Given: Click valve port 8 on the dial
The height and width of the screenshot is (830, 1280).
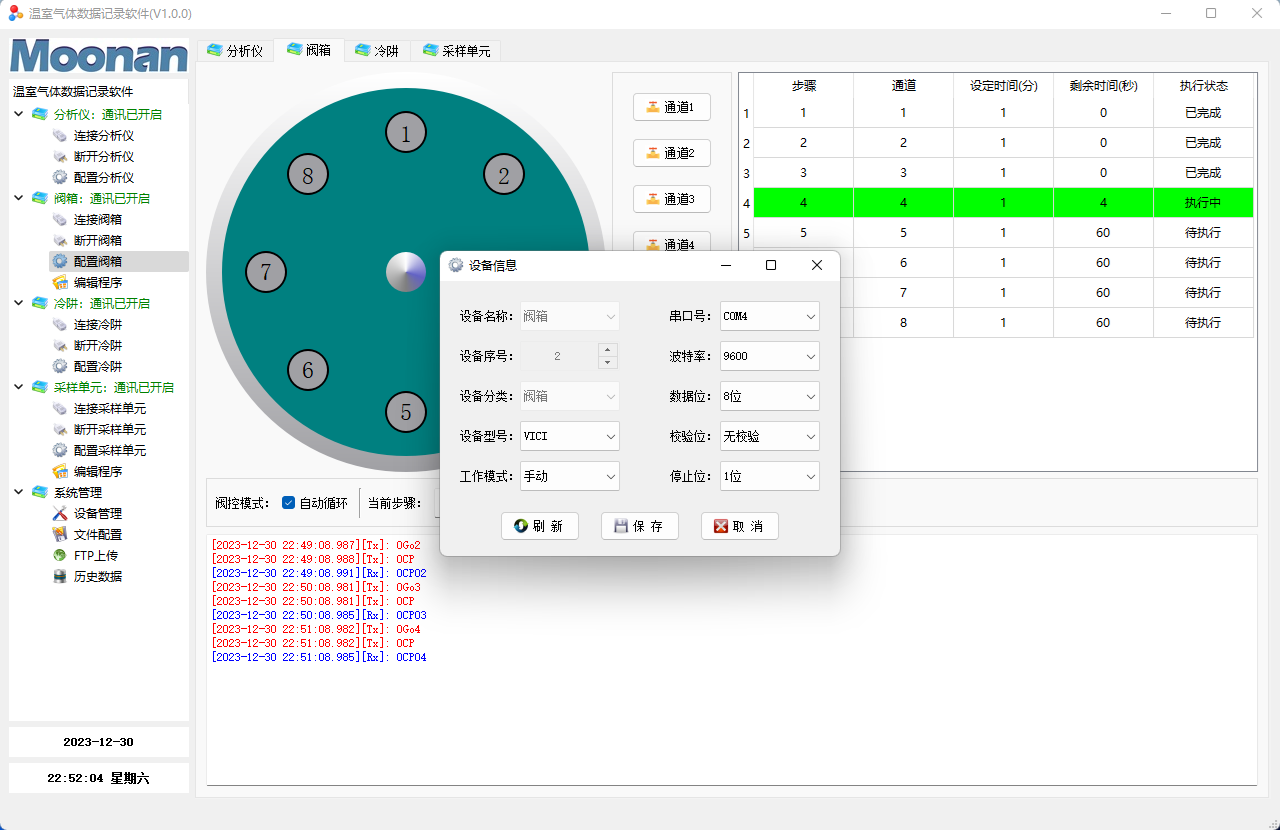Looking at the screenshot, I should click(x=308, y=175).
